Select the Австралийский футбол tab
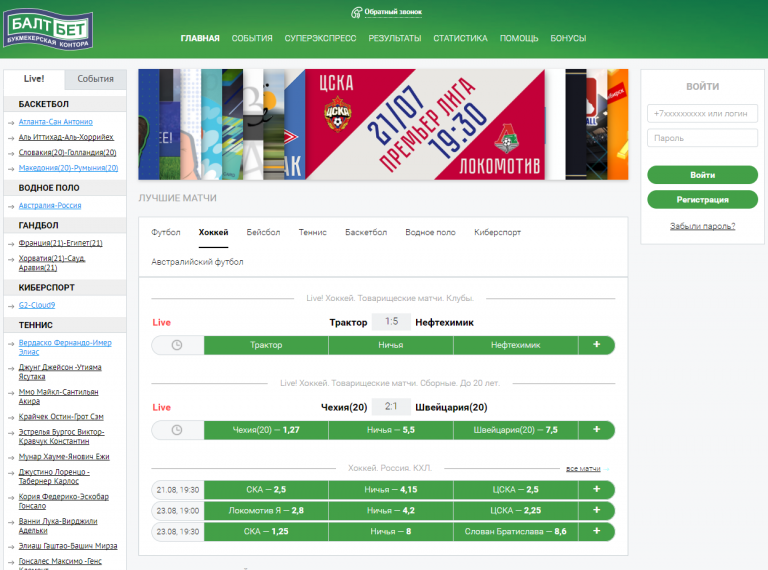 (x=197, y=262)
